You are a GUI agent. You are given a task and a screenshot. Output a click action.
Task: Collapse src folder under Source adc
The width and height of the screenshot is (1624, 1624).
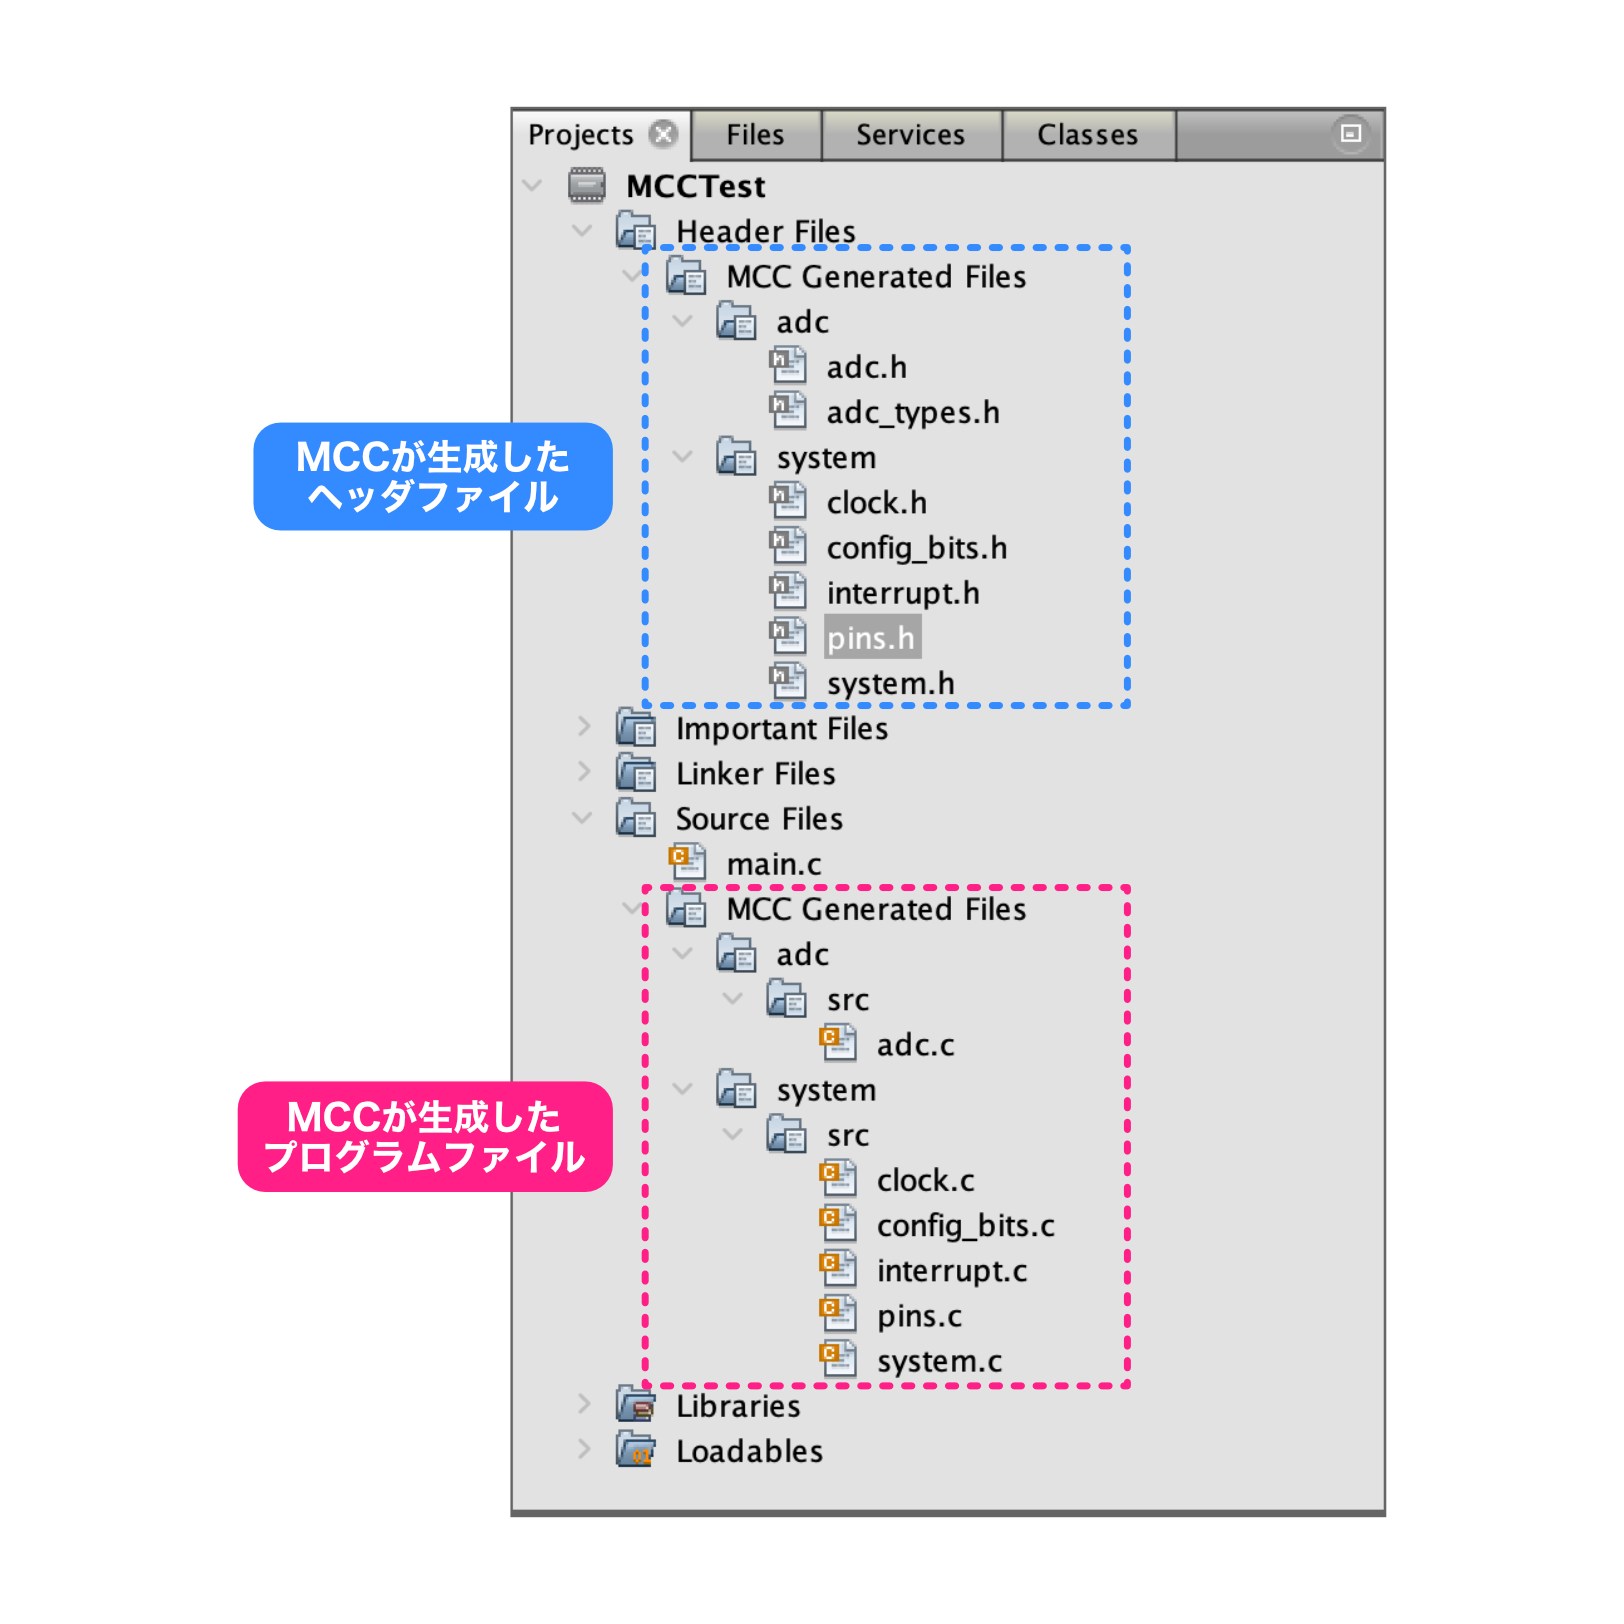tap(733, 998)
